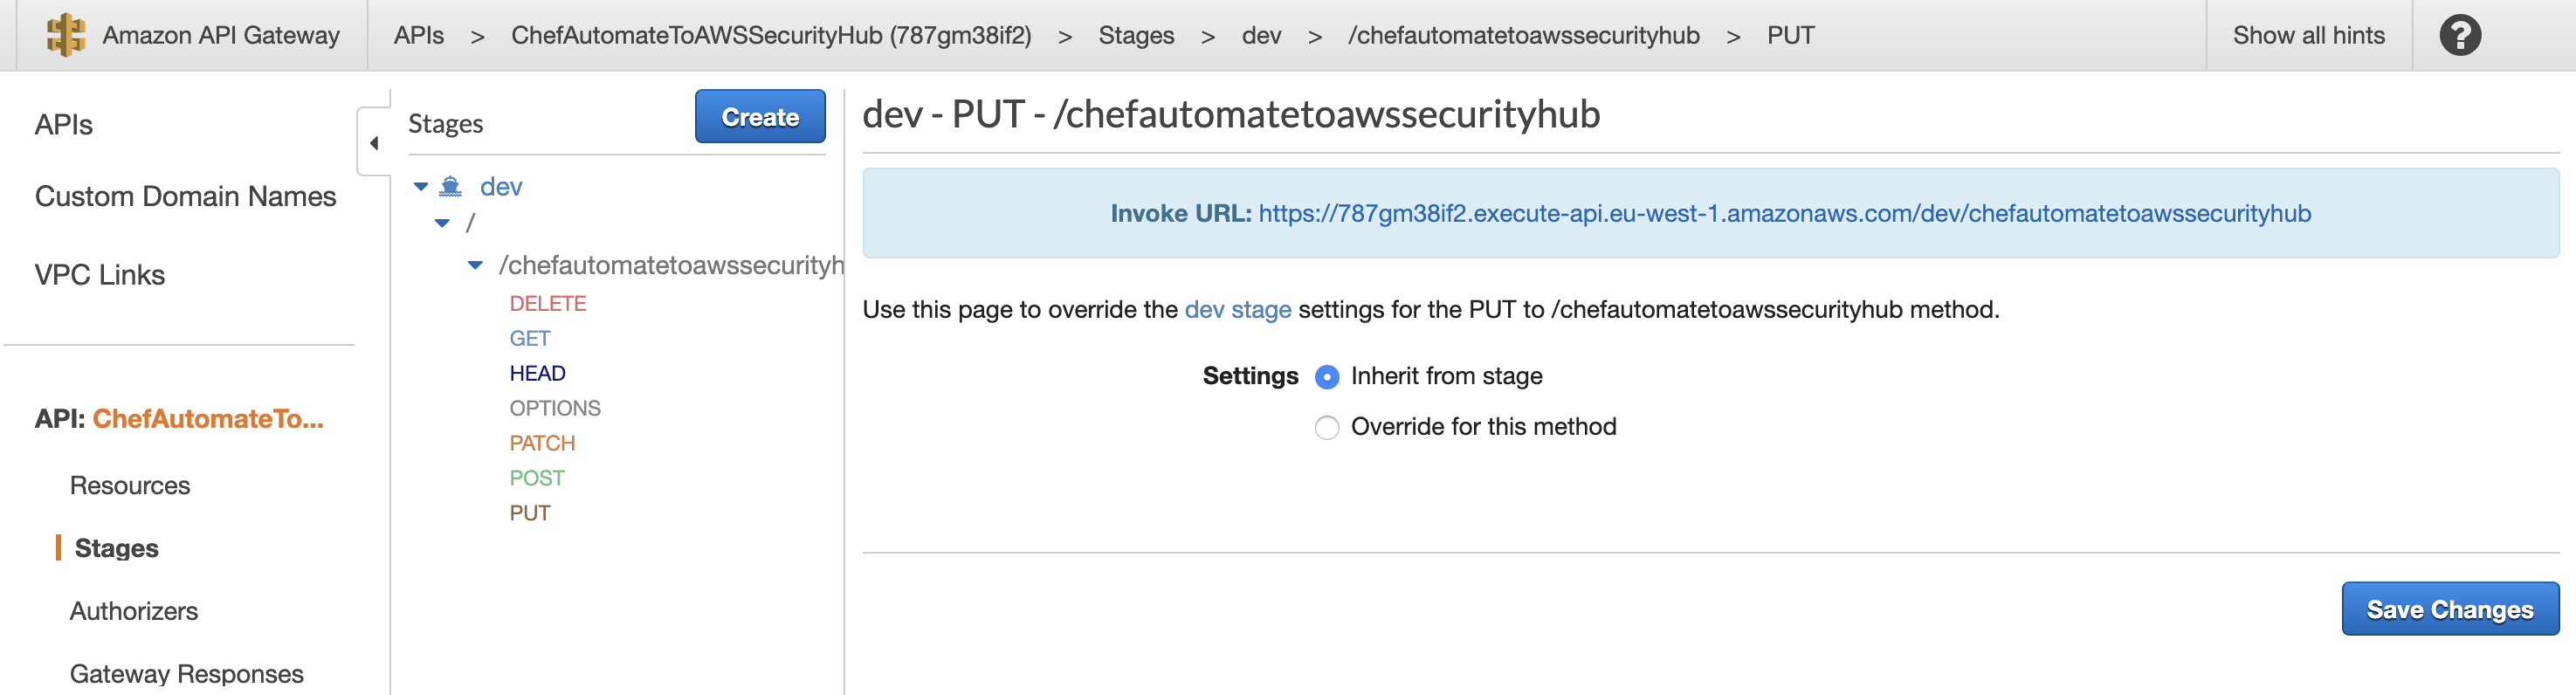Open Stages section in sidebar
This screenshot has height=695, width=2576.
click(x=117, y=549)
